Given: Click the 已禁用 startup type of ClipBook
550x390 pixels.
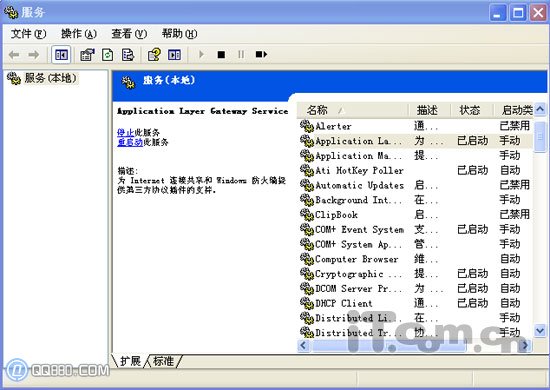Looking at the screenshot, I should (x=515, y=214).
